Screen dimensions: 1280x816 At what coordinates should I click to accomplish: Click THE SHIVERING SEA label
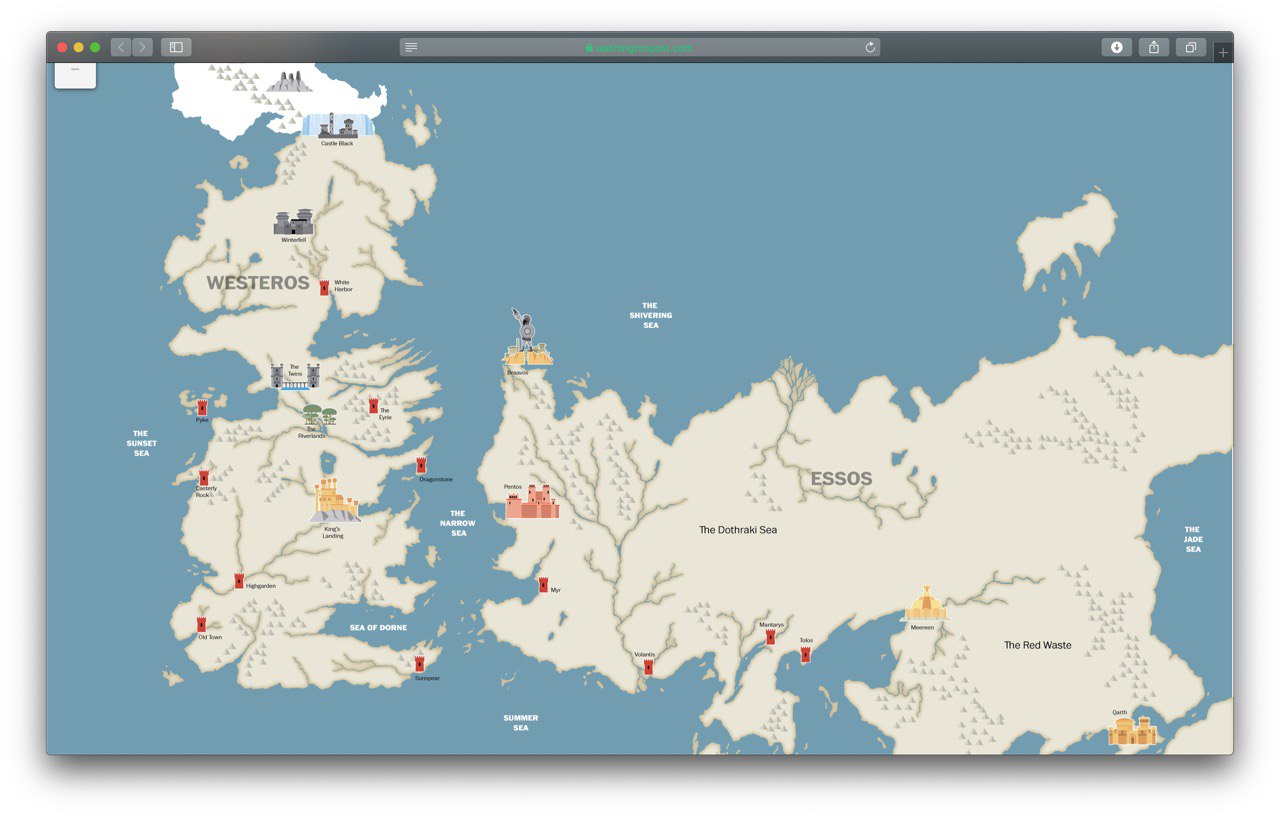tap(650, 315)
